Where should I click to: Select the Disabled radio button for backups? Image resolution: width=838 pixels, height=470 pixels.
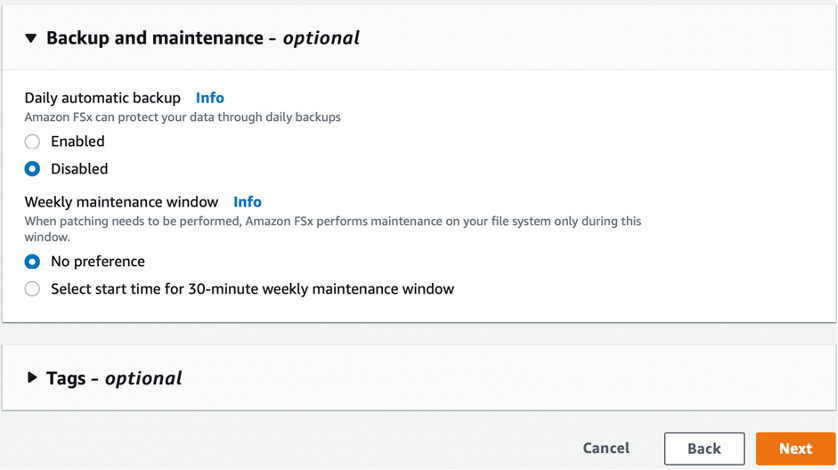pos(32,169)
